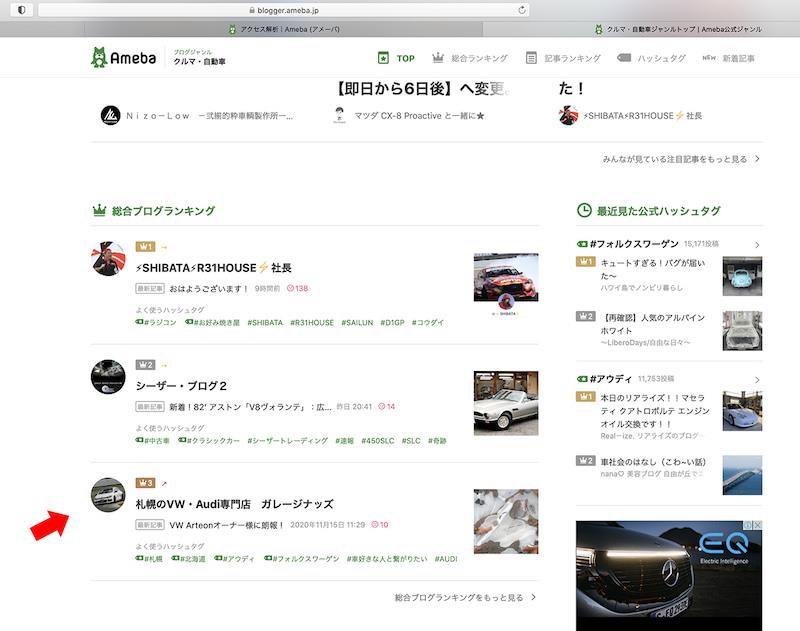Screen dimensions: 800x631
Task: Expand #フォルクスワーゲン chevron arrow
Action: point(757,245)
